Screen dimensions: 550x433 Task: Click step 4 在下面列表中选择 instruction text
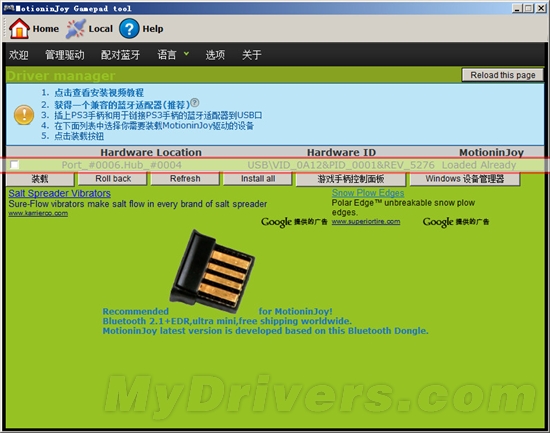(154, 126)
